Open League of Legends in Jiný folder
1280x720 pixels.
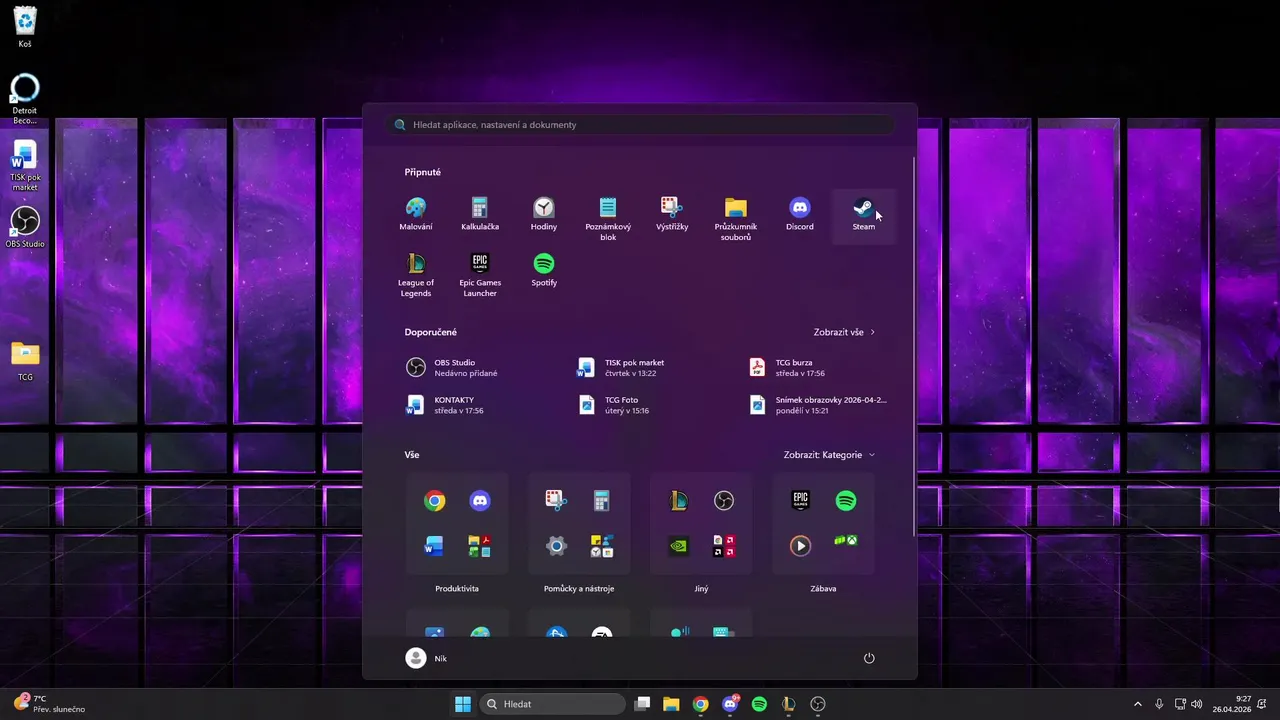[678, 501]
